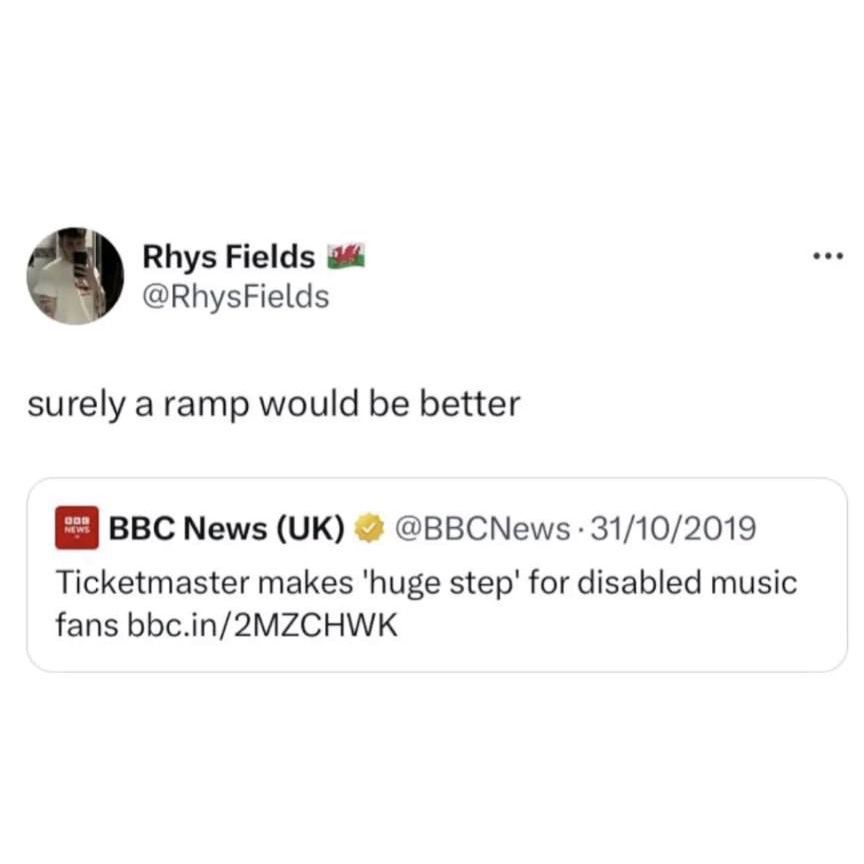Open the three-dot more options menu
Viewport: 864px width, 864px height.
pos(828,256)
